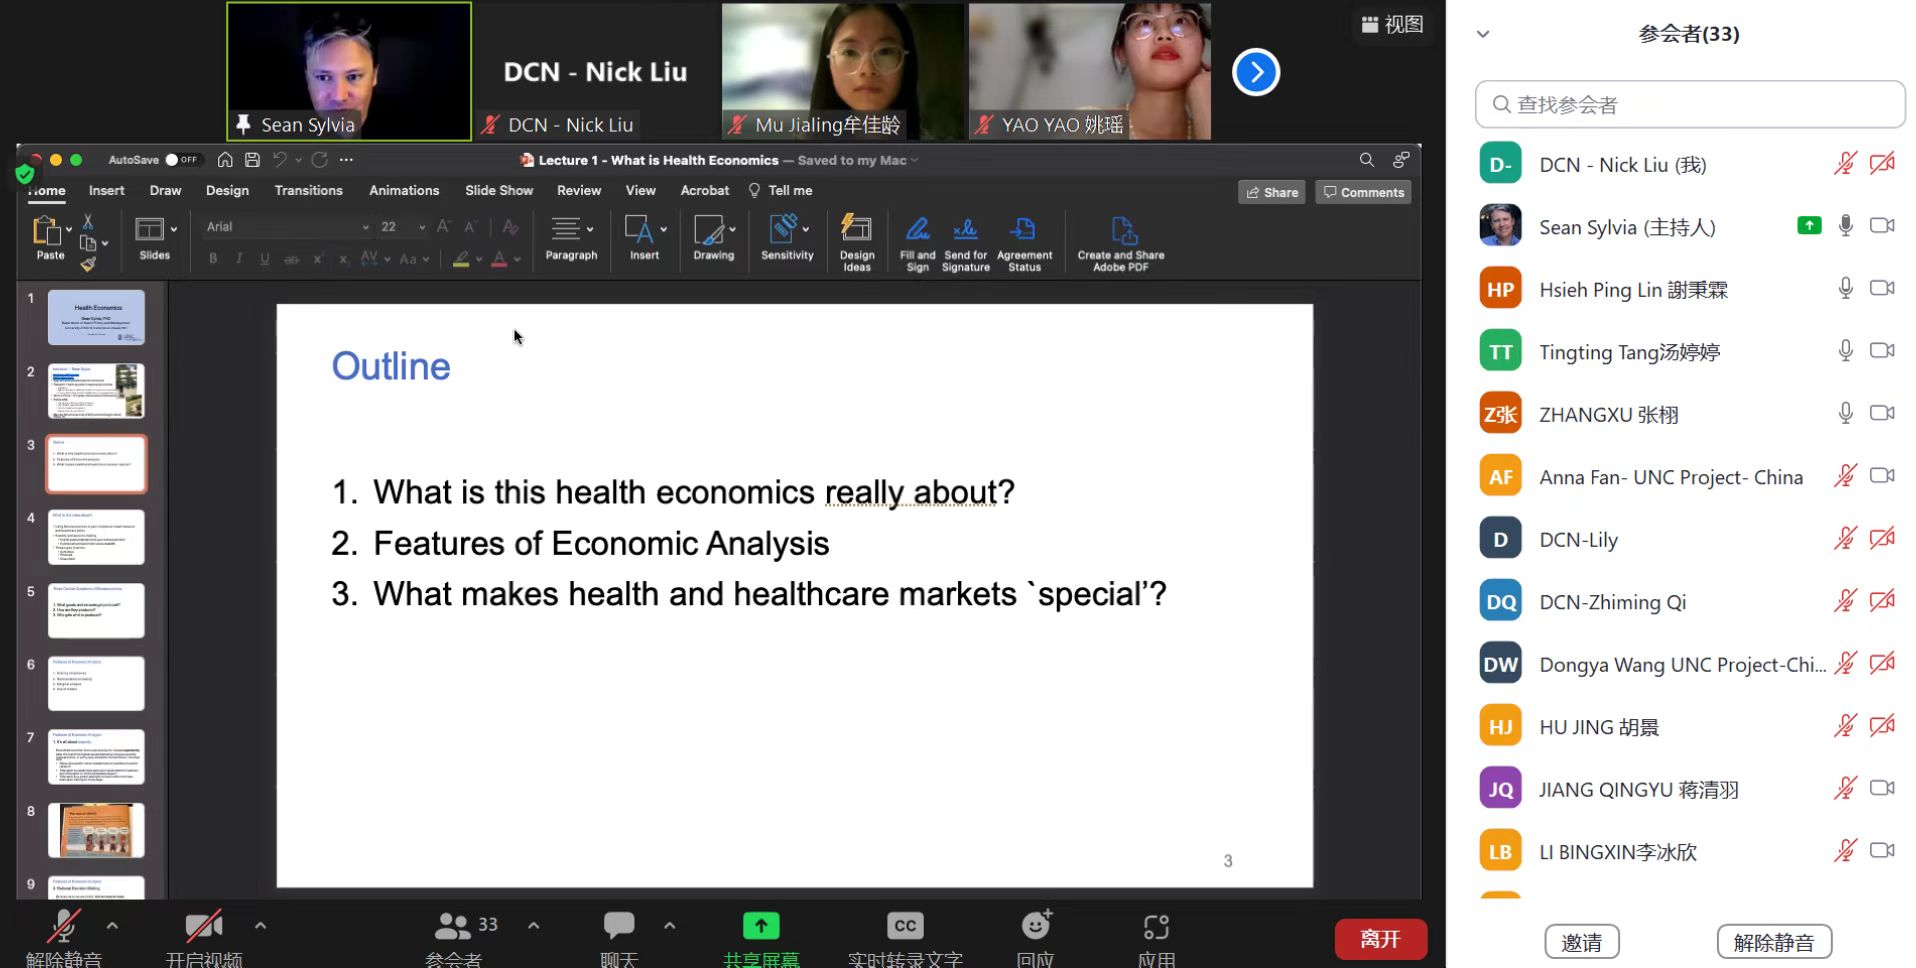
Task: Toggle the AutoSave switch in PowerPoint
Action: 181,160
